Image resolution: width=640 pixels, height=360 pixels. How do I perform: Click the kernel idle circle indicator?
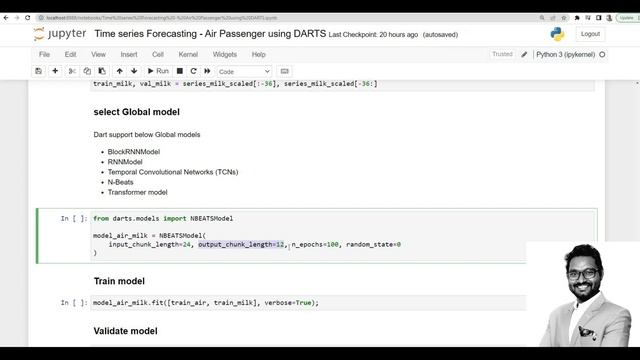pos(602,54)
